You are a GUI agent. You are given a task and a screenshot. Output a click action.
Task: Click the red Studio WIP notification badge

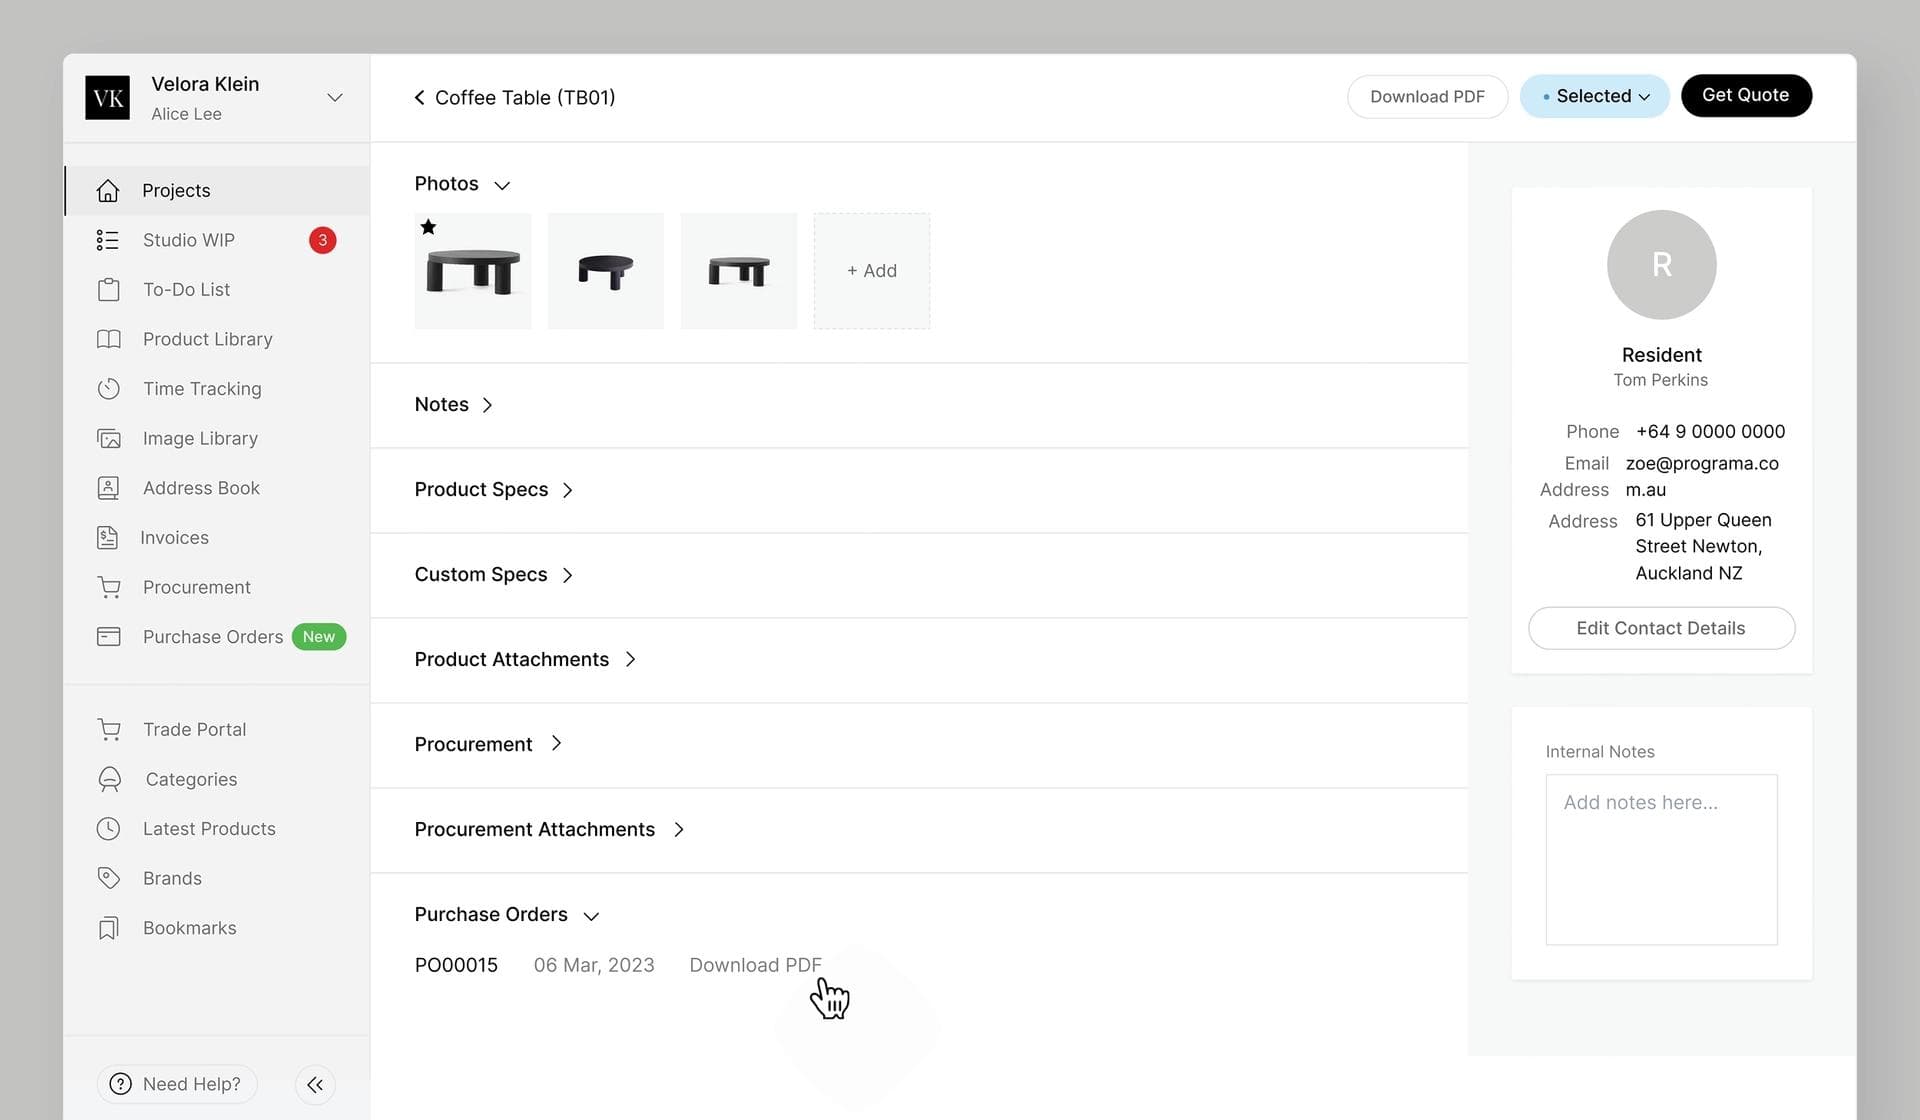[x=322, y=240]
